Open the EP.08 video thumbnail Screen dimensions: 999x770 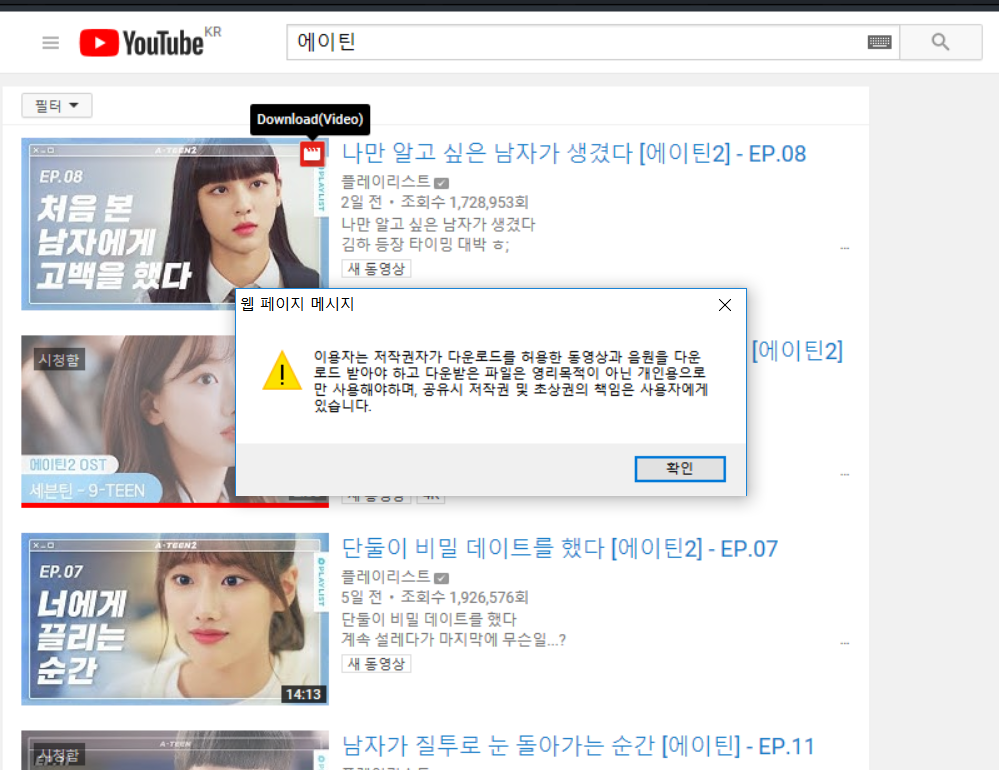175,224
